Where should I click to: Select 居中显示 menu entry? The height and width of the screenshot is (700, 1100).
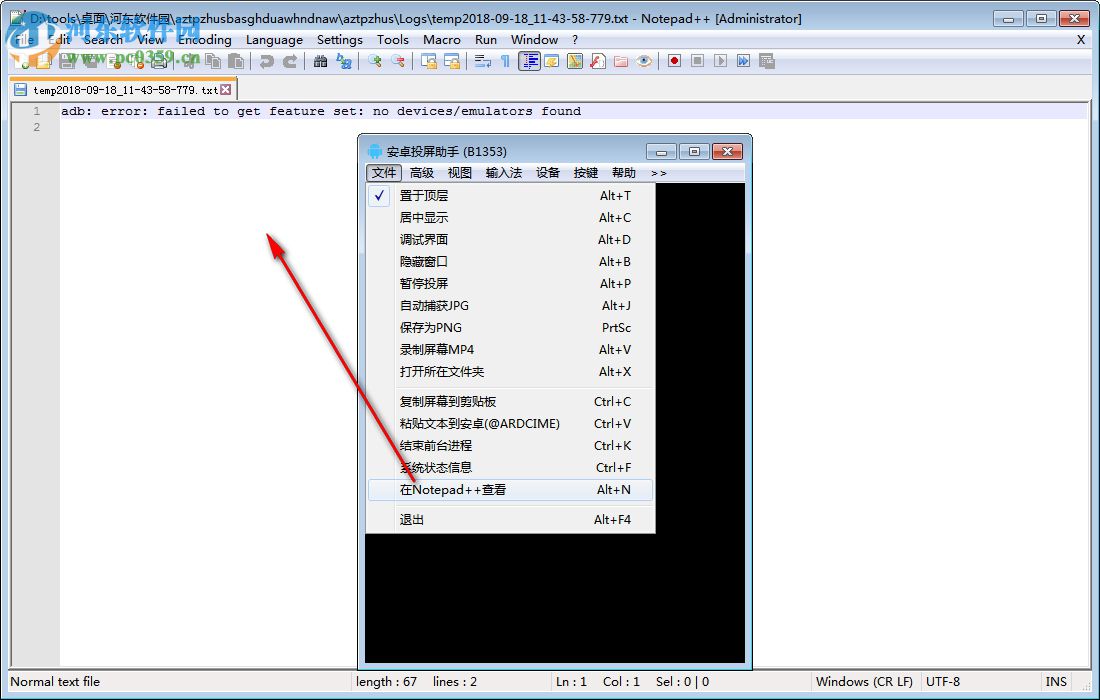point(511,217)
